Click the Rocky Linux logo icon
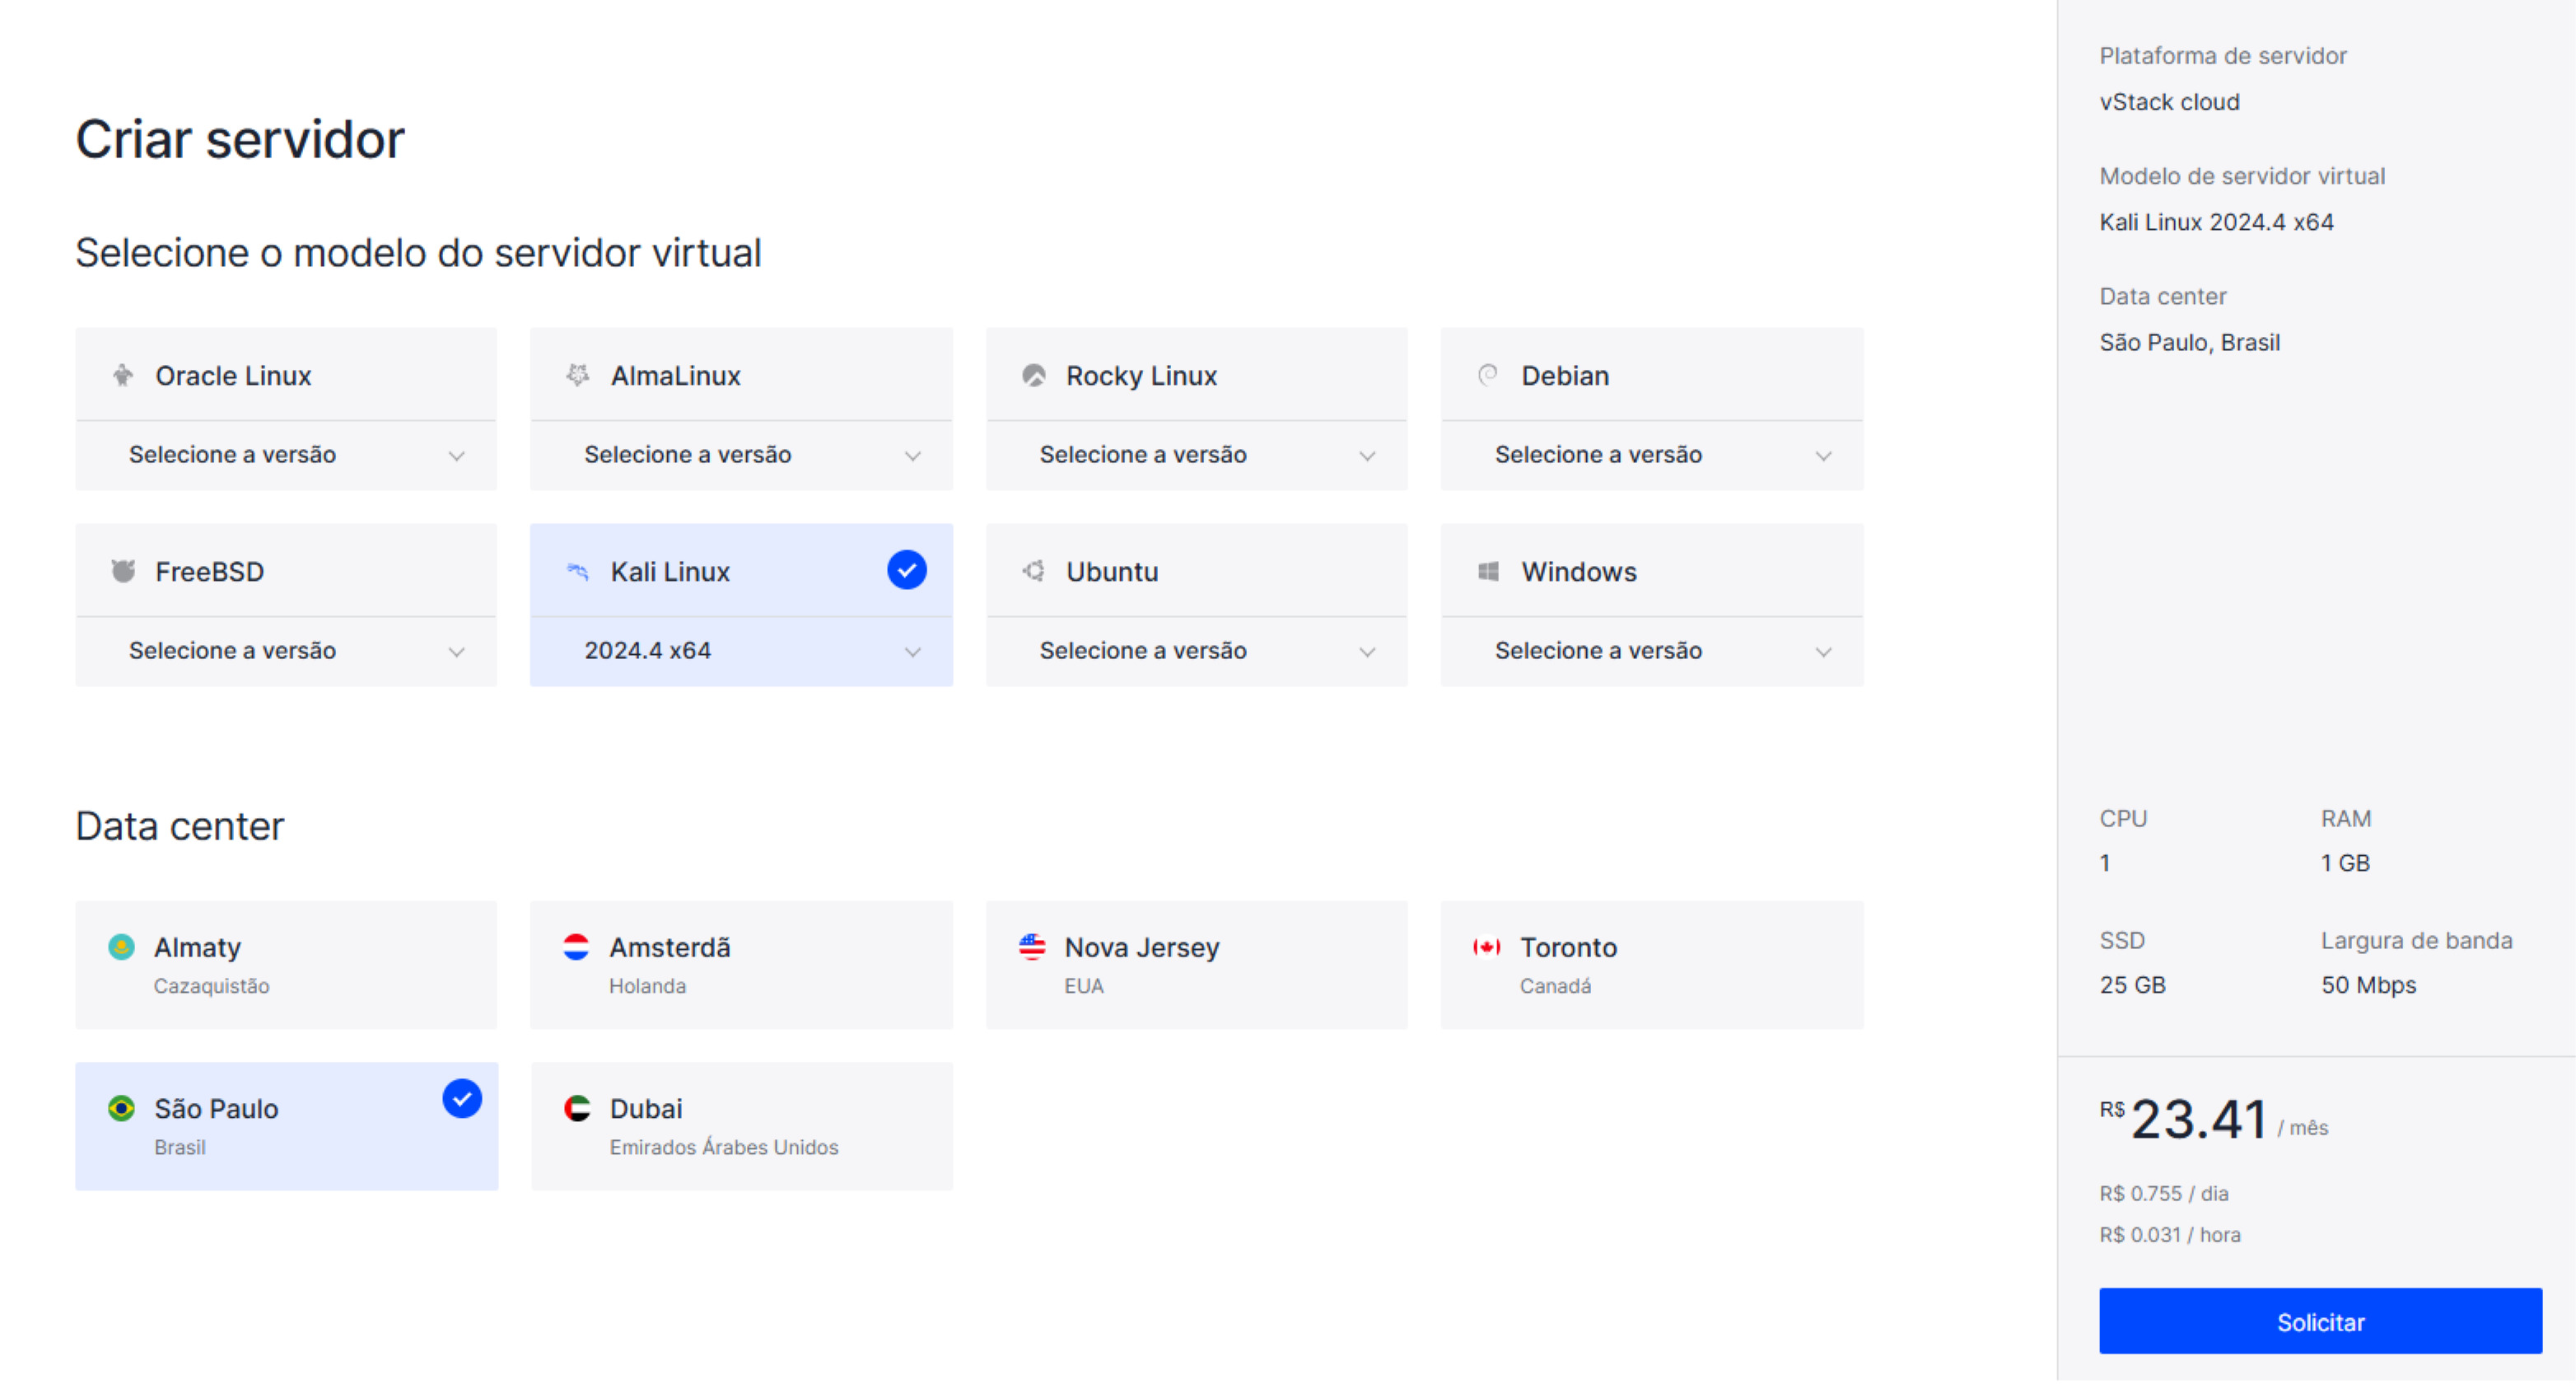This screenshot has width=2576, height=1384. pos(1033,376)
